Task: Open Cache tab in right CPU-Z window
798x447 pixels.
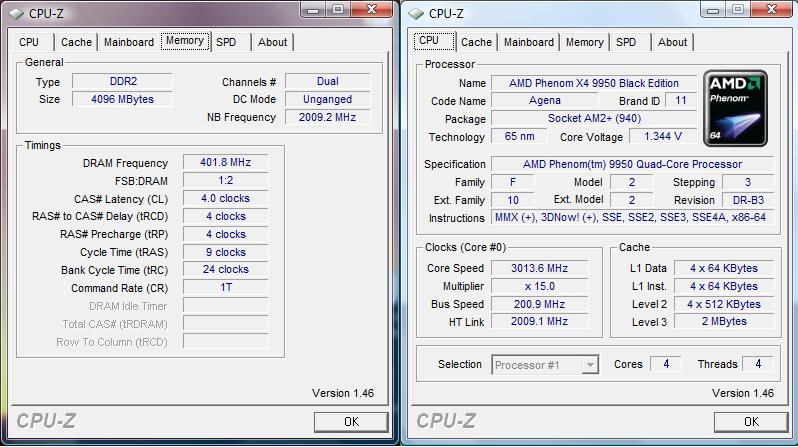Action: 476,42
